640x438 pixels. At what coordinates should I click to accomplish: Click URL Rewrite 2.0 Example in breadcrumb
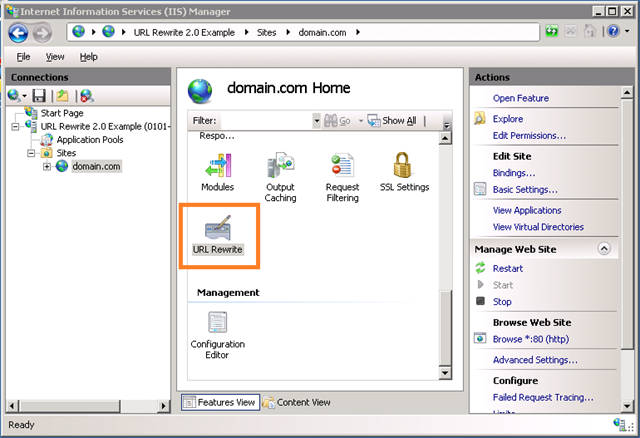pyautogui.click(x=184, y=33)
